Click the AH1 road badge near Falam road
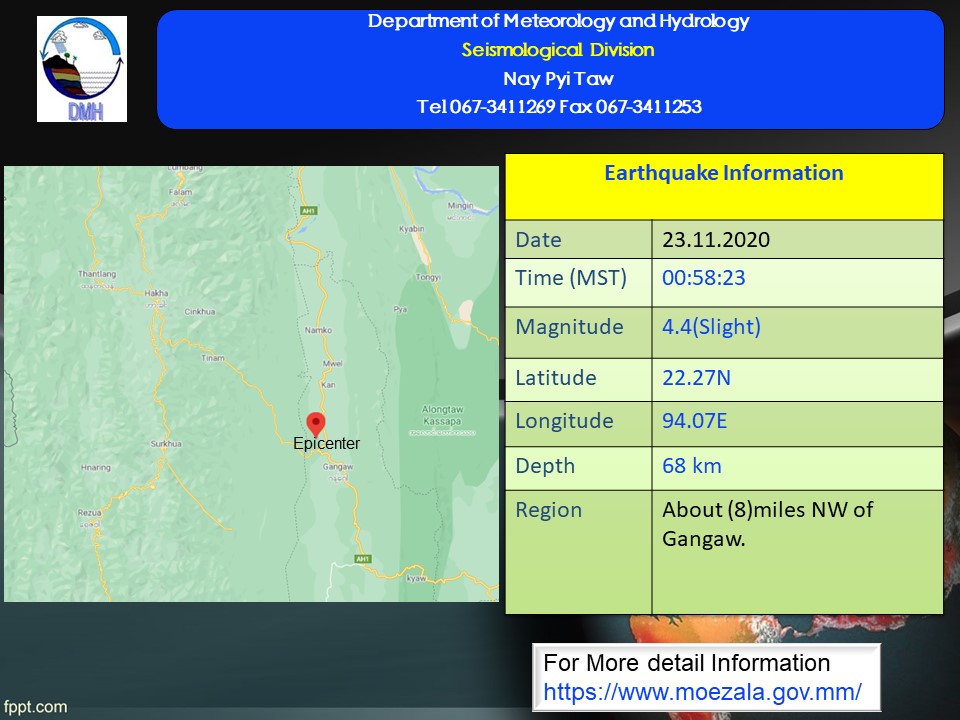Image resolution: width=960 pixels, height=720 pixels. (x=307, y=211)
